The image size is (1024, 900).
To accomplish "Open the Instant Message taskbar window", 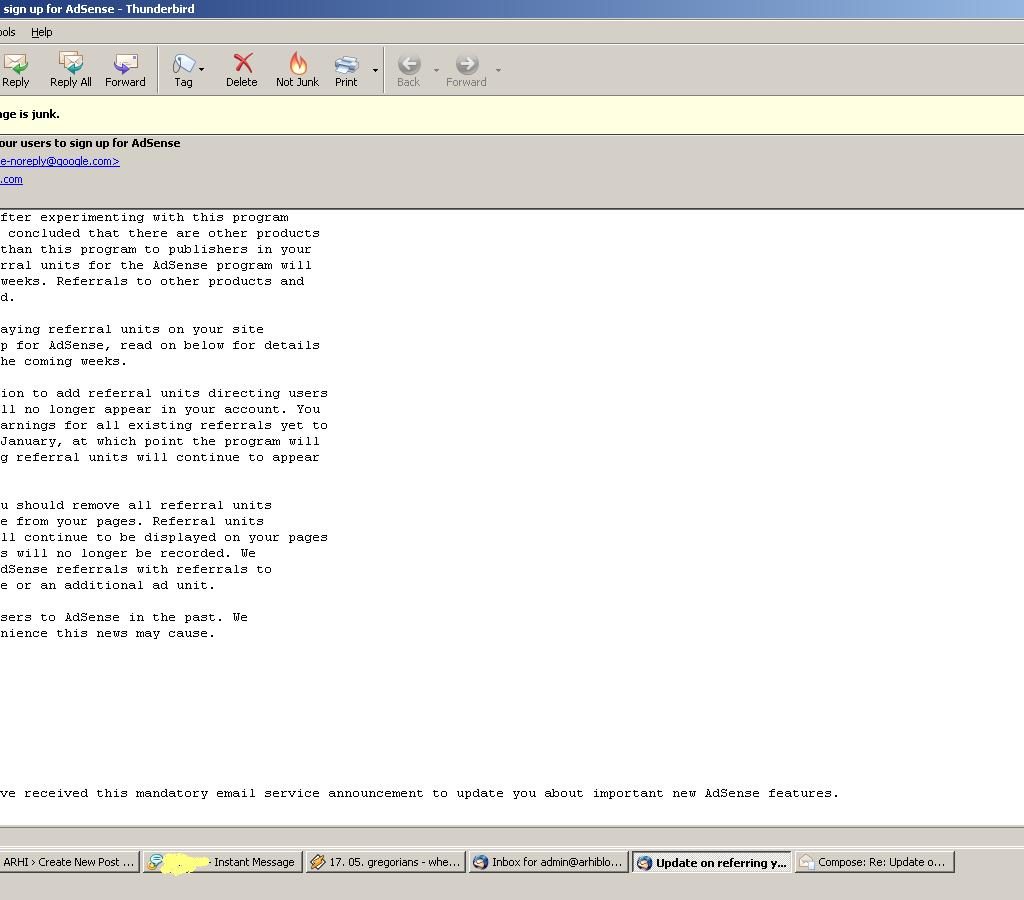I will point(222,862).
